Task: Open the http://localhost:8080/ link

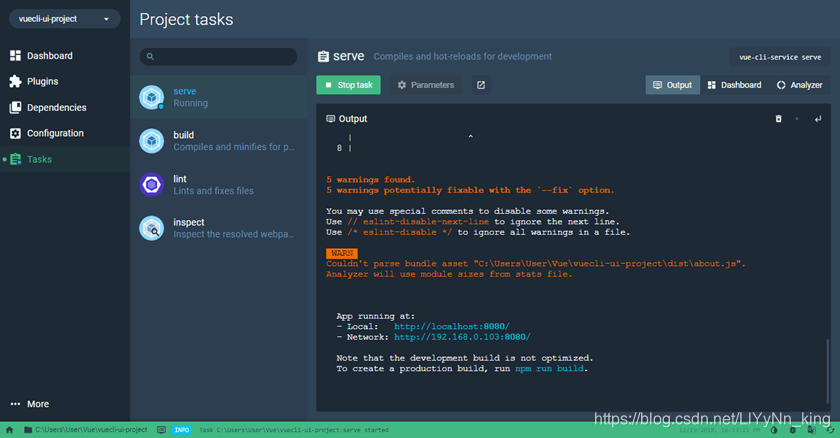Action: tap(452, 326)
